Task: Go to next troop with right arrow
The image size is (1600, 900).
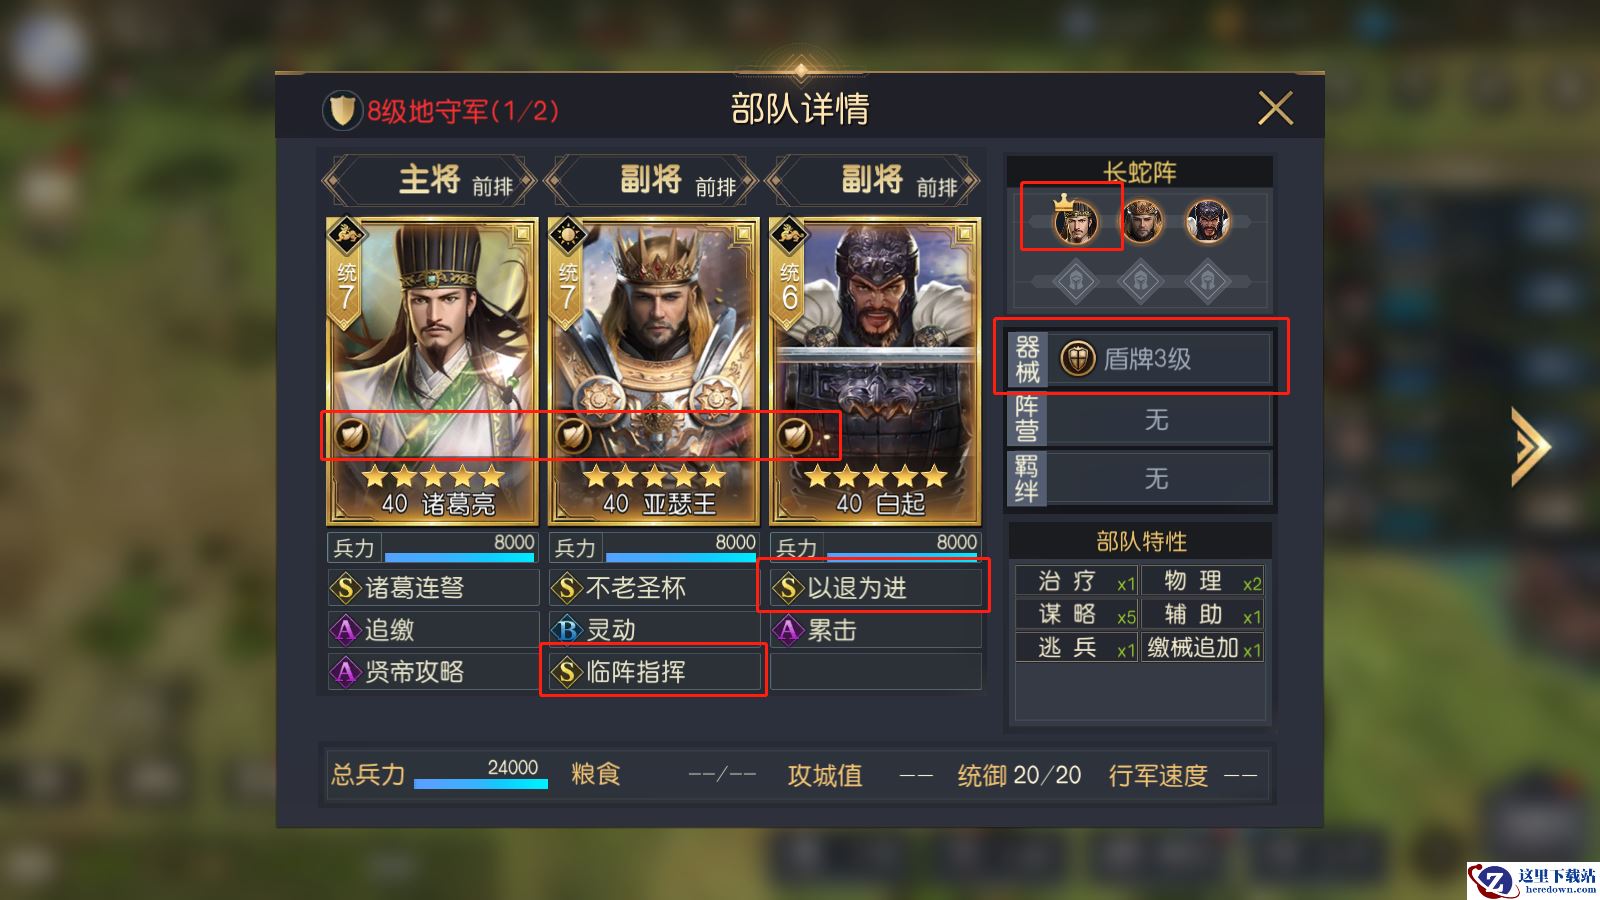Action: click(x=1531, y=446)
